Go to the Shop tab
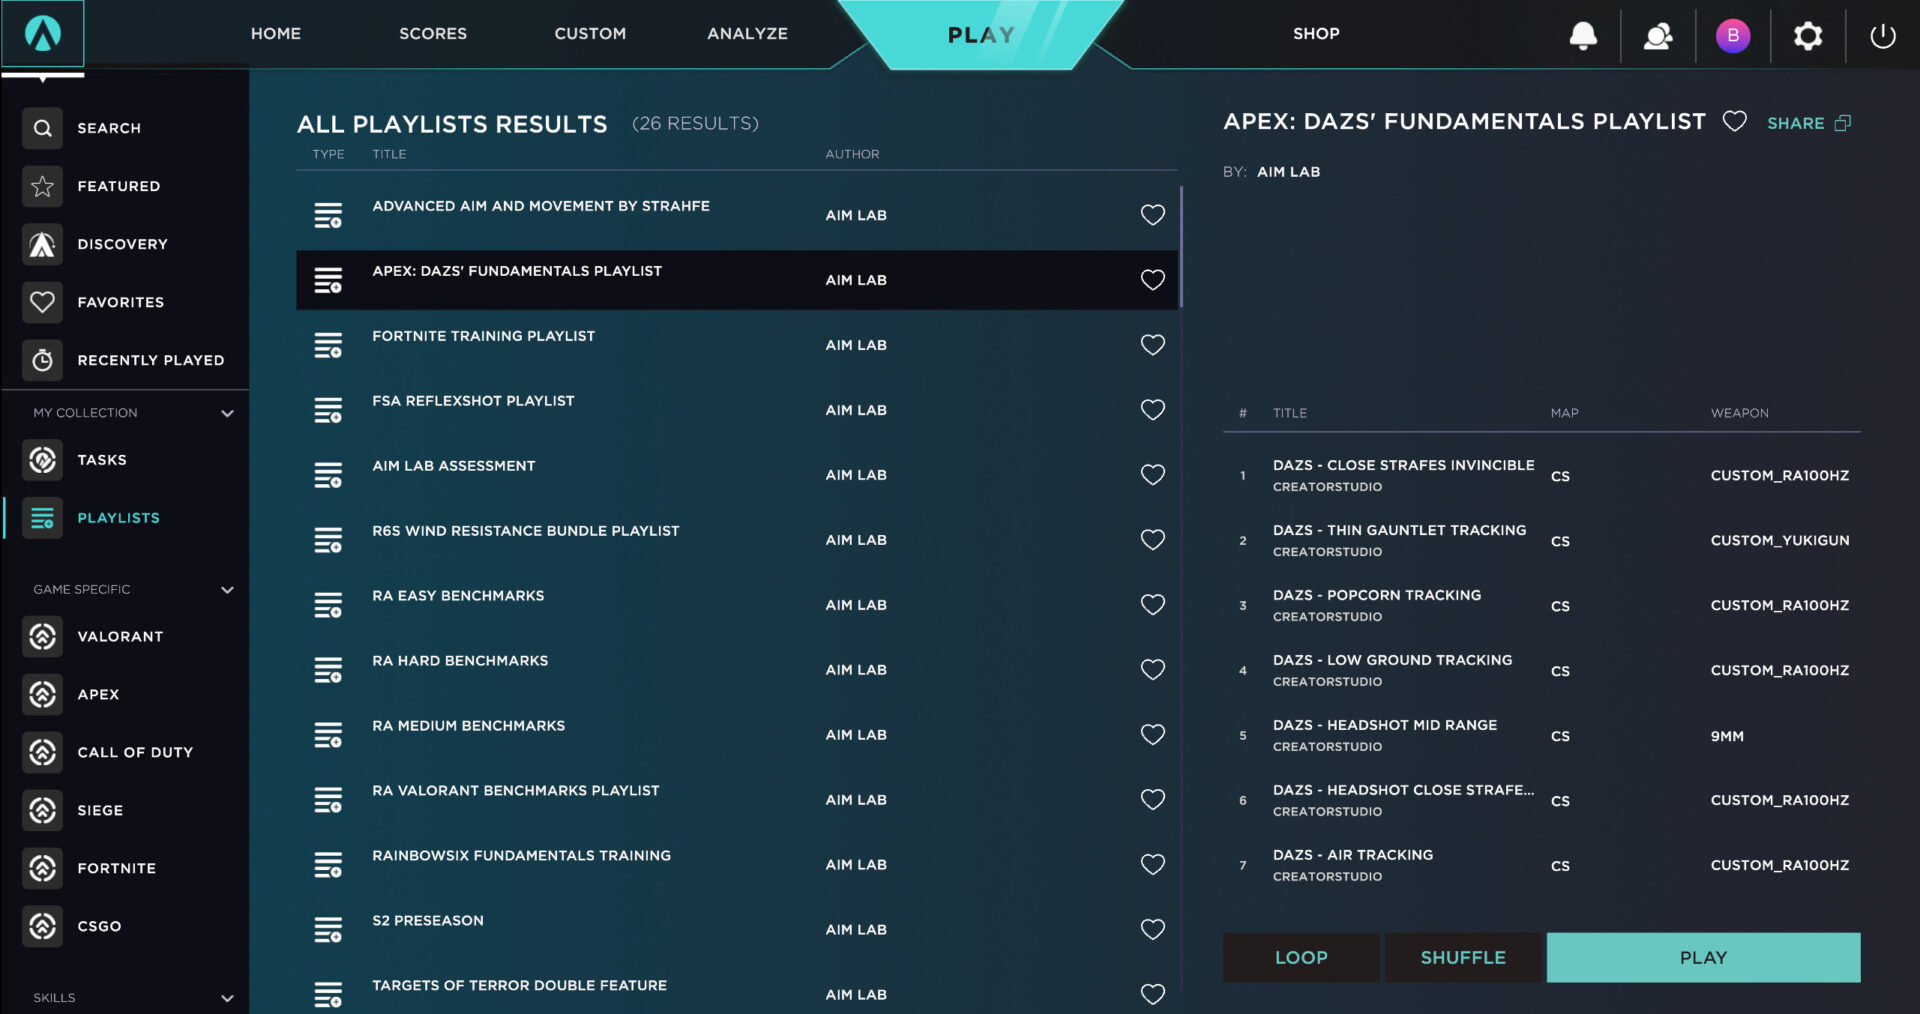This screenshot has height=1014, width=1920. pos(1315,34)
